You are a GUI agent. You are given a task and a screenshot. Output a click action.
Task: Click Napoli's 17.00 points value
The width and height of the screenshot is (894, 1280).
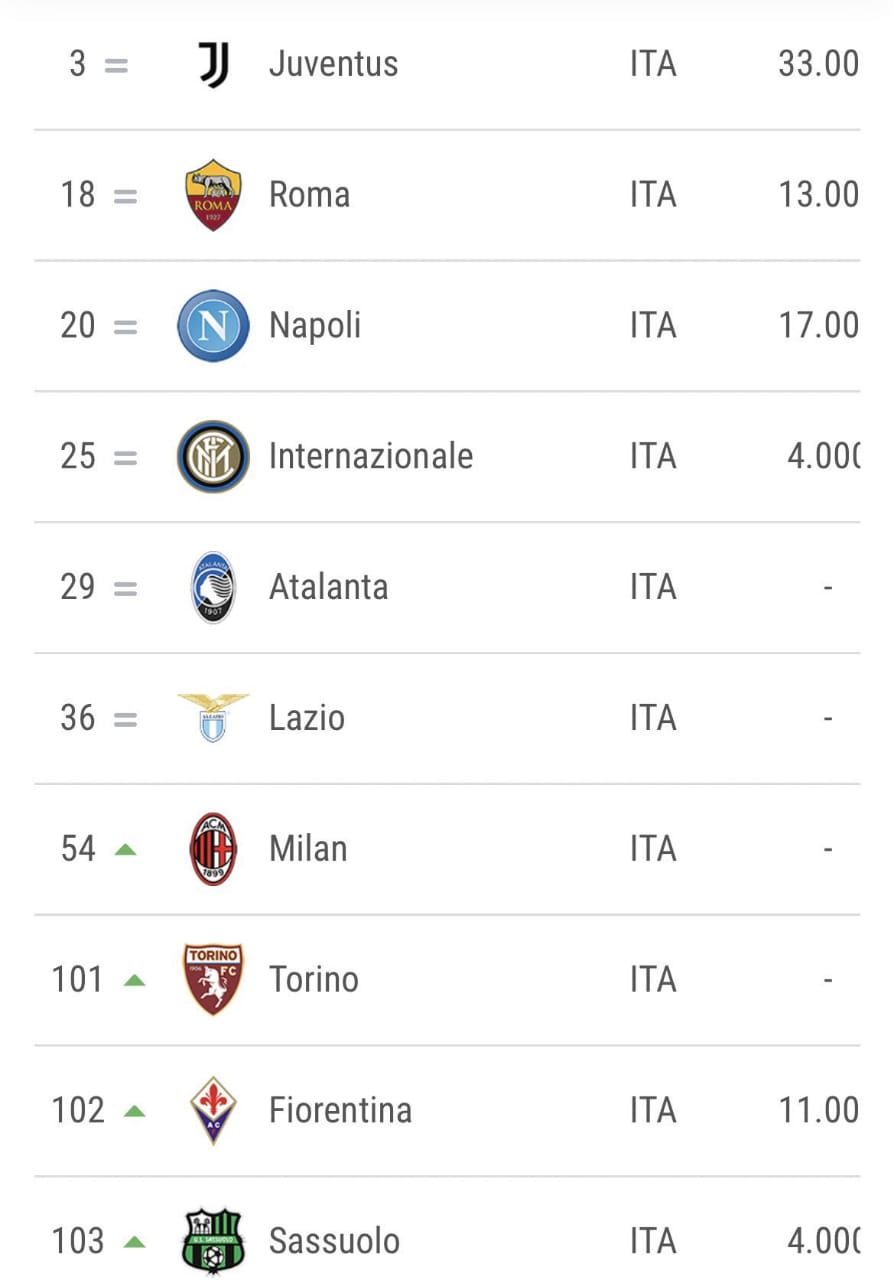pyautogui.click(x=818, y=326)
